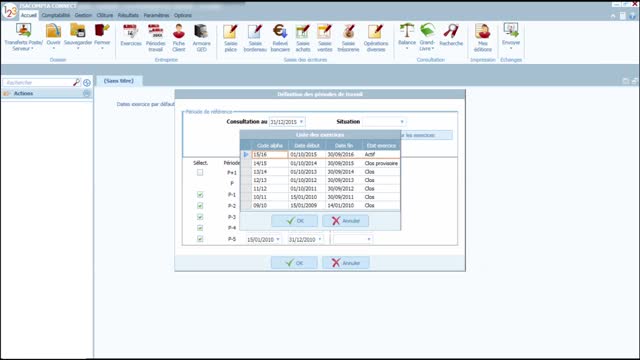Viewport: 640px width, 360px height.
Task: Open the Balance scales icon
Action: [x=407, y=31]
